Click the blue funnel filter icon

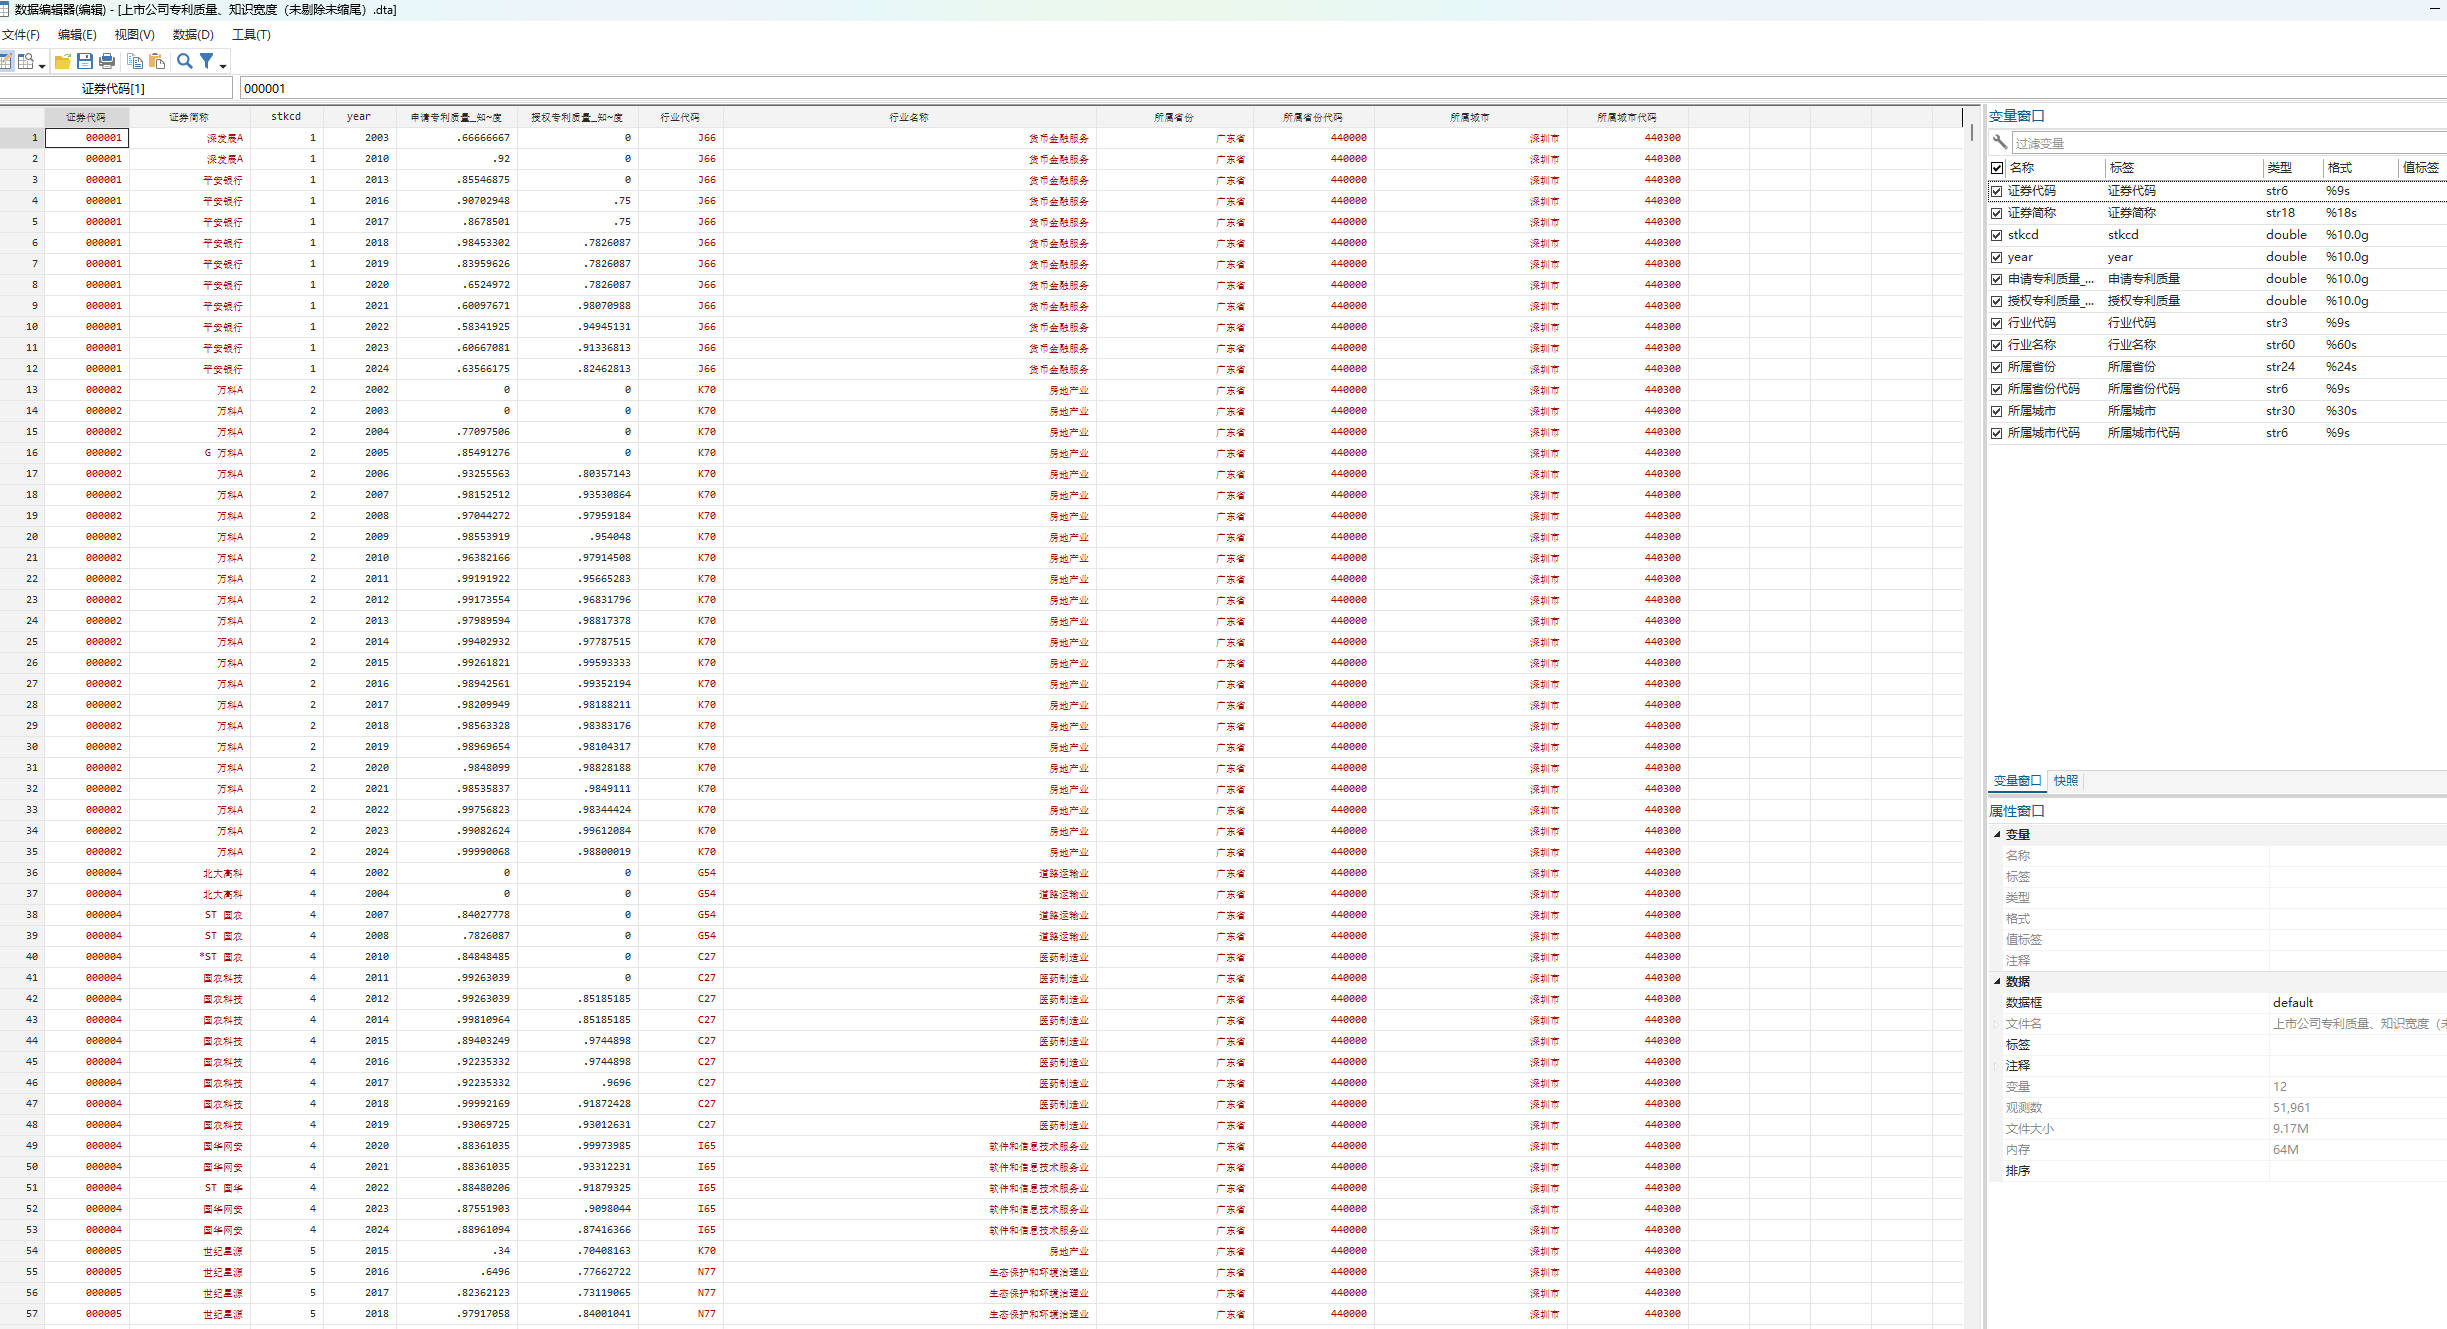coord(206,61)
